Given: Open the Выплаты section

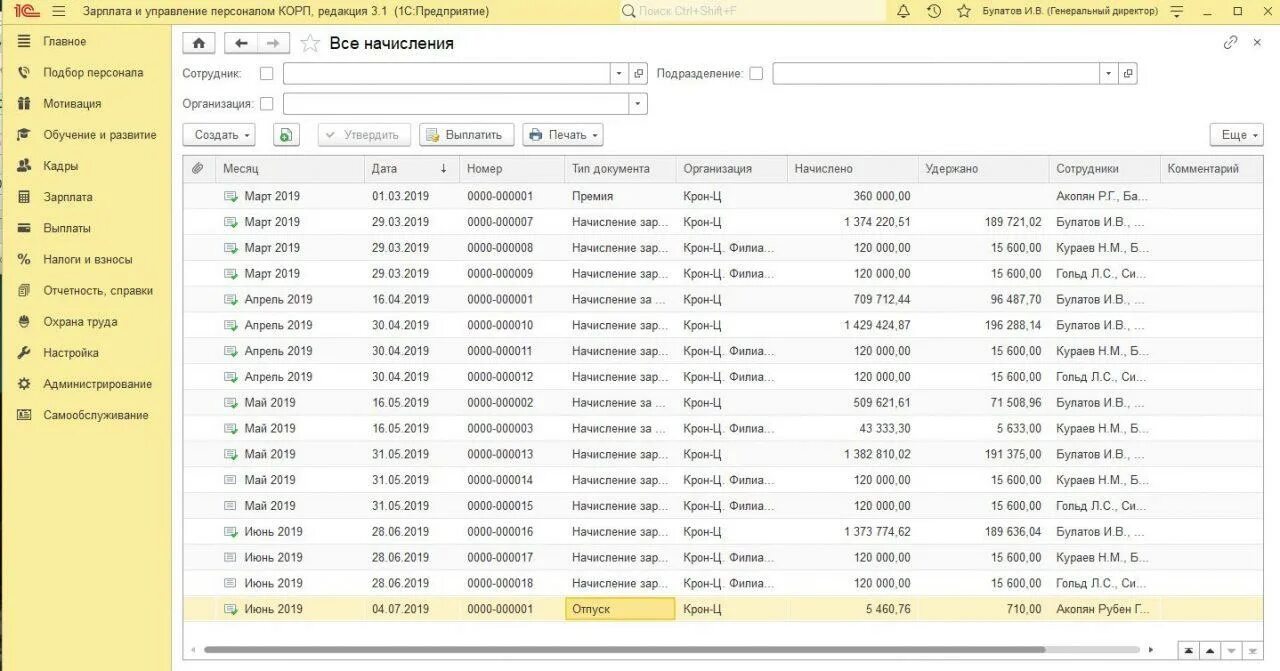Looking at the screenshot, I should 67,228.
